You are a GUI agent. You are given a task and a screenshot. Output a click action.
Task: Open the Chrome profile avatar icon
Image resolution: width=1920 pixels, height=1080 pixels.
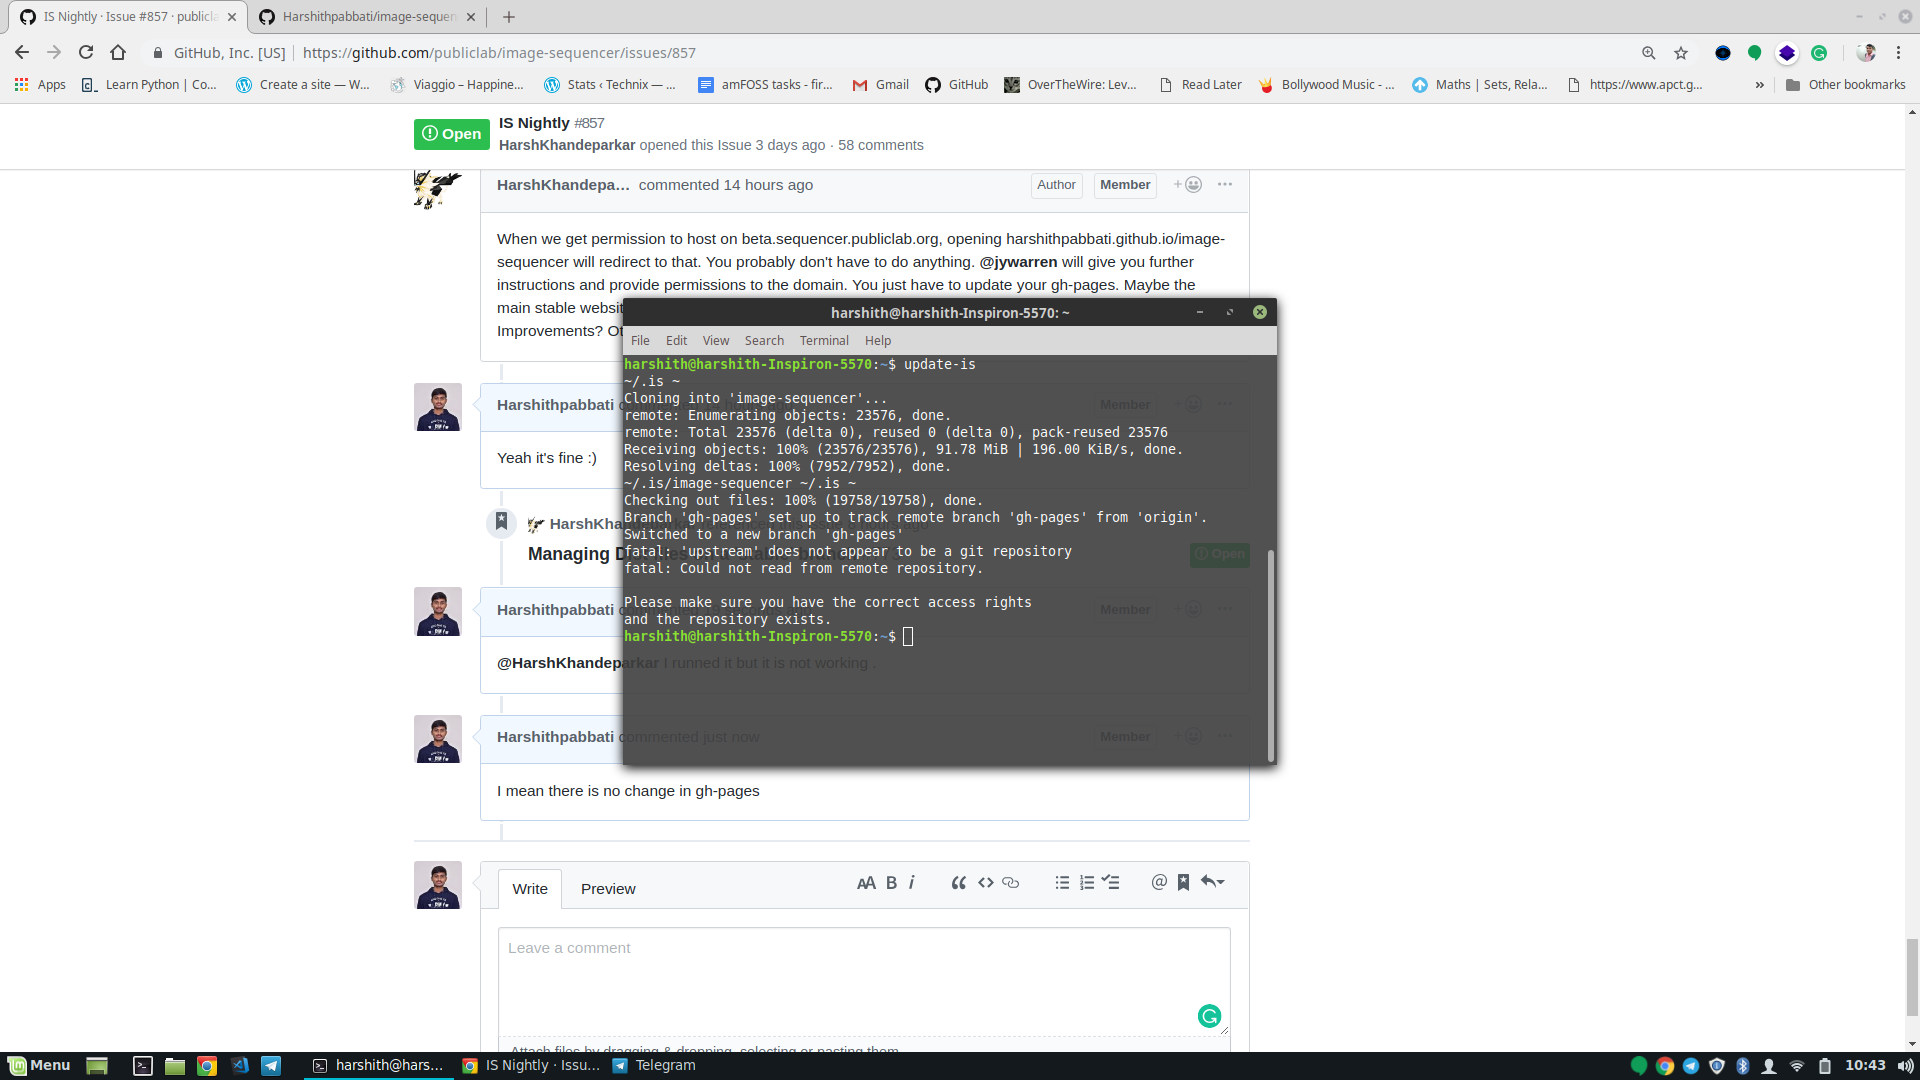[1865, 53]
